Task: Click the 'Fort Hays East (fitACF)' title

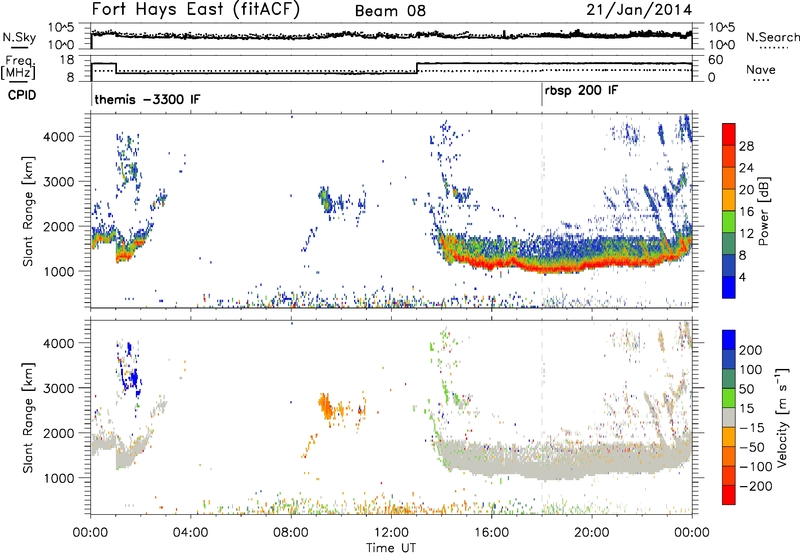Action: [x=195, y=10]
